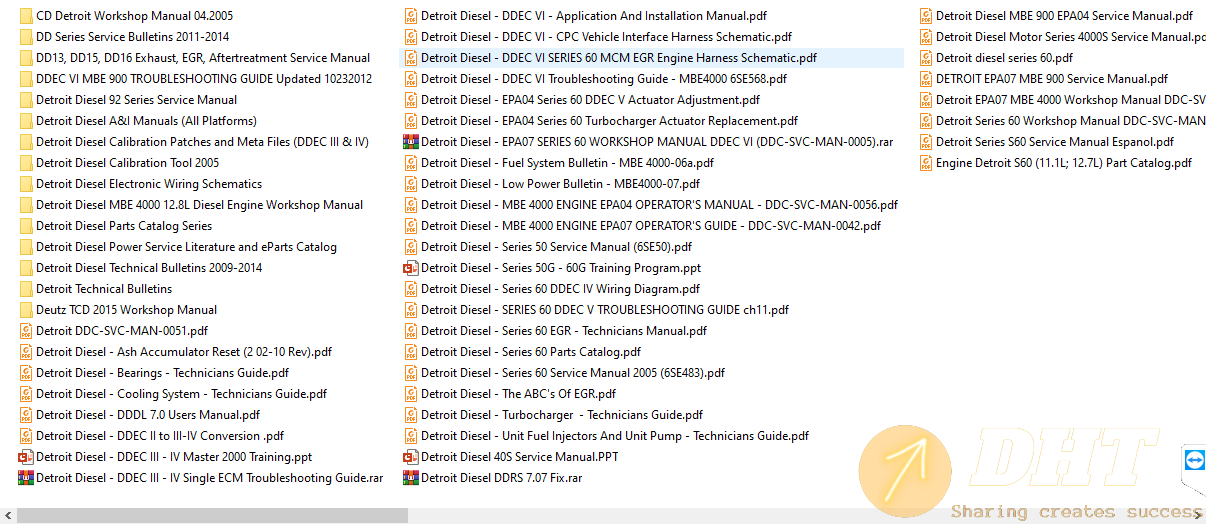Image resolution: width=1206 pixels, height=524 pixels.
Task: Select Series 60 DDEC IV Wiring Diagram.pdf
Action: tap(561, 289)
